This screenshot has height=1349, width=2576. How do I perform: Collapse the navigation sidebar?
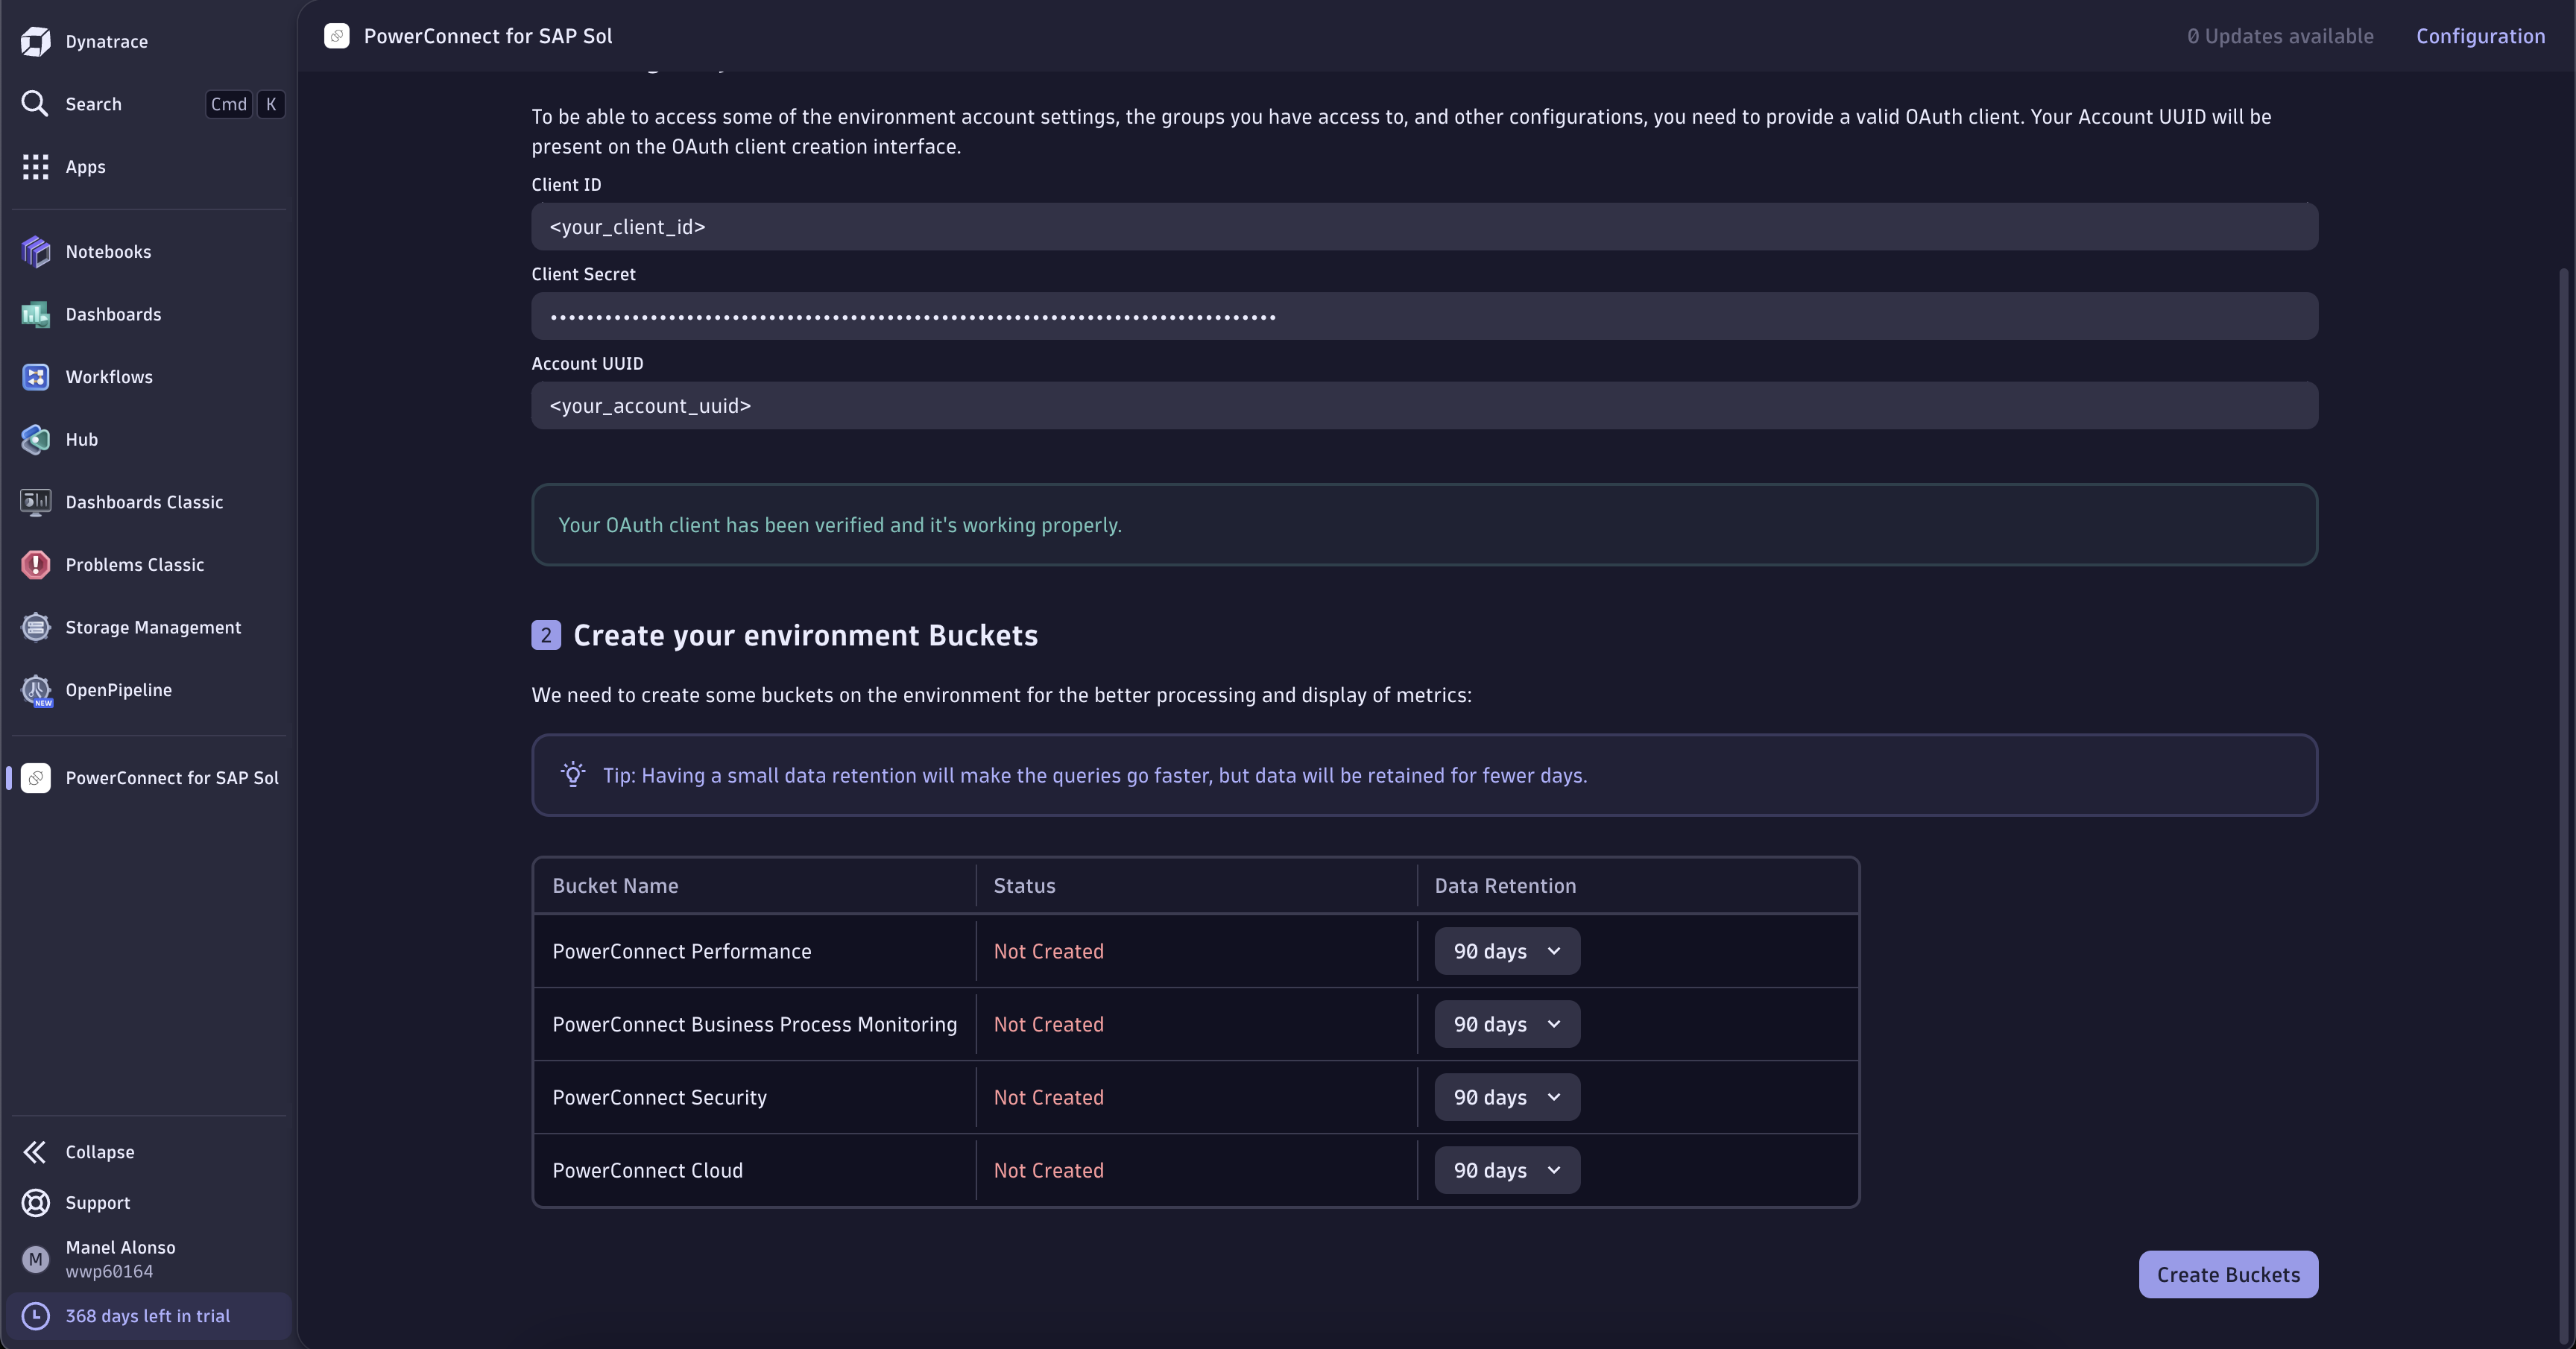tap(36, 1151)
